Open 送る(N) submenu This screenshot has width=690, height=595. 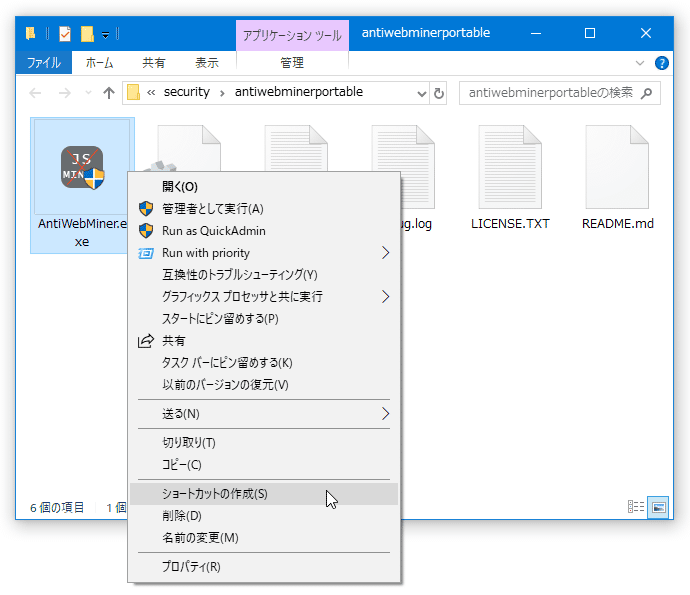(x=264, y=414)
